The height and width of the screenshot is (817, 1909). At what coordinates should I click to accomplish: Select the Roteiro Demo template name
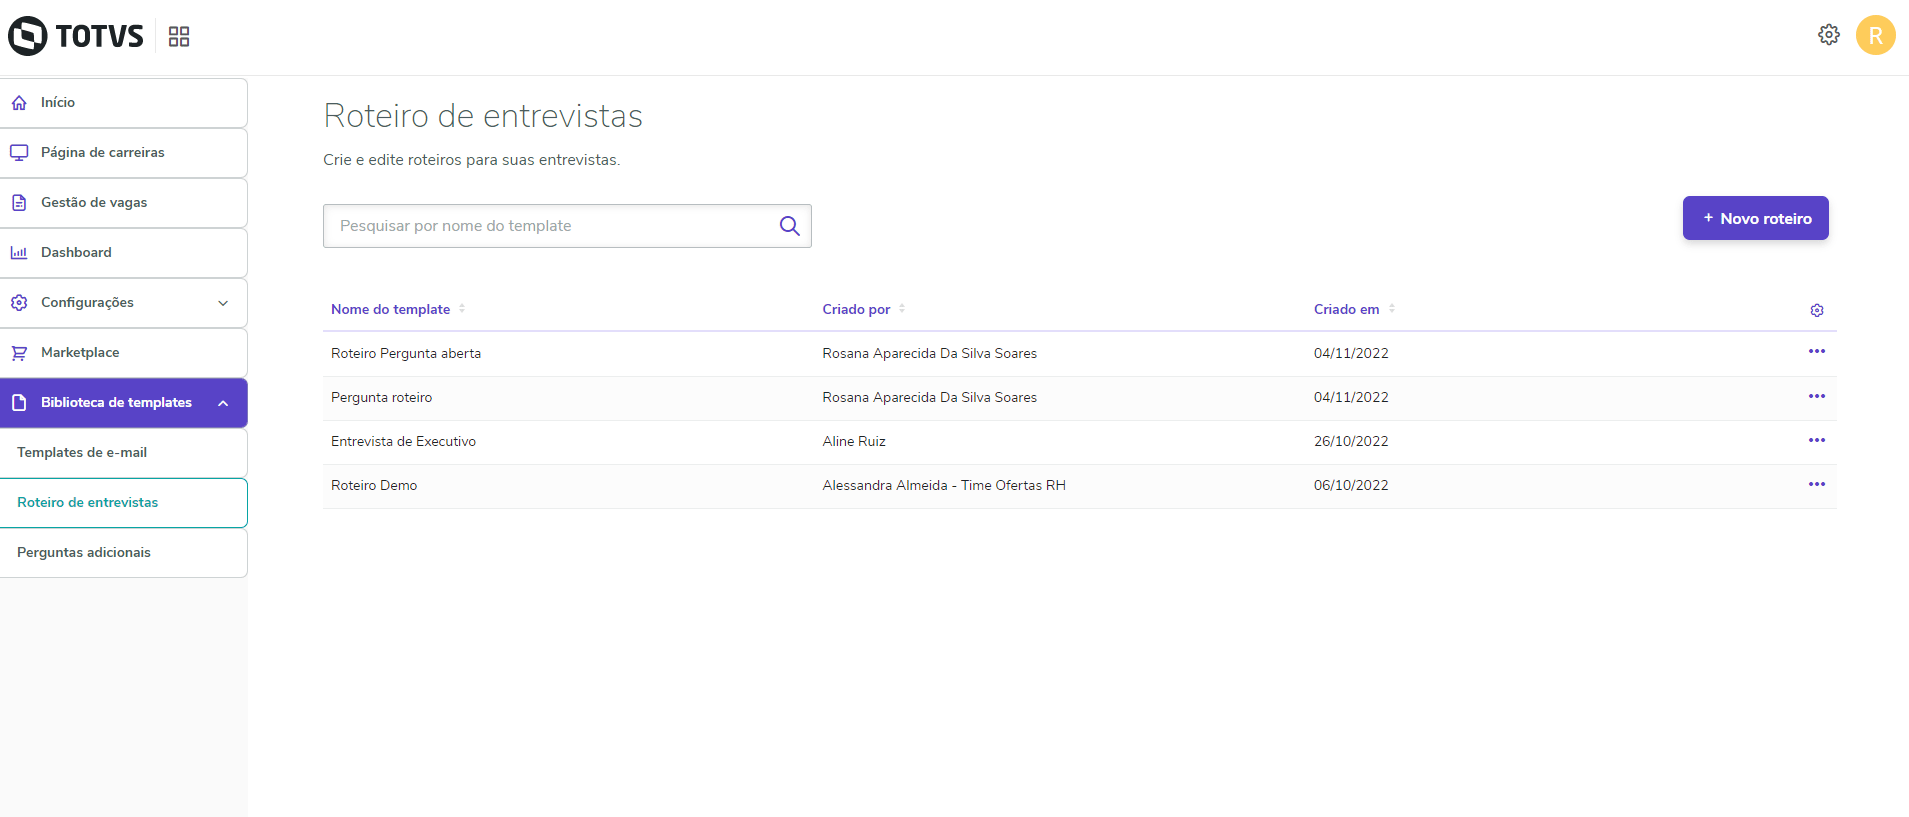pos(374,486)
